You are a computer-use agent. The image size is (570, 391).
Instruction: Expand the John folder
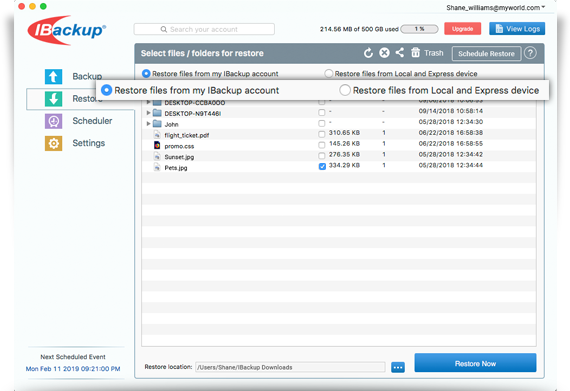[x=148, y=124]
